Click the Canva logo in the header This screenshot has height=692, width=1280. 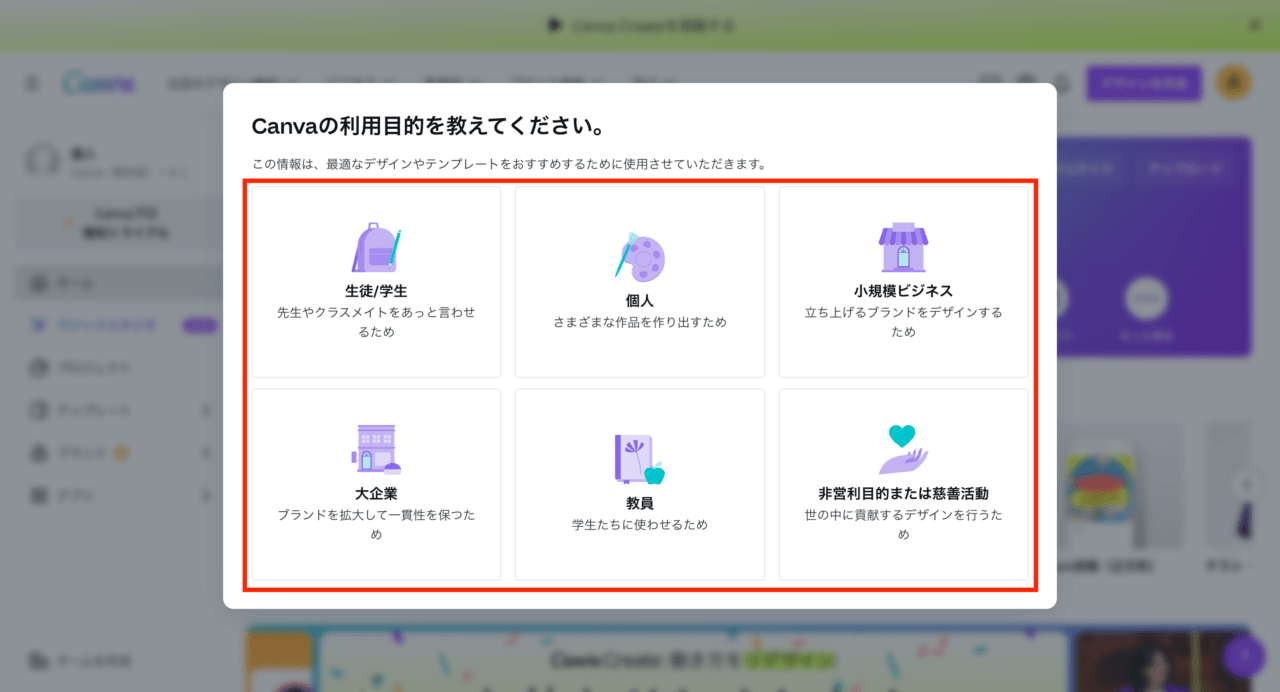(x=98, y=84)
